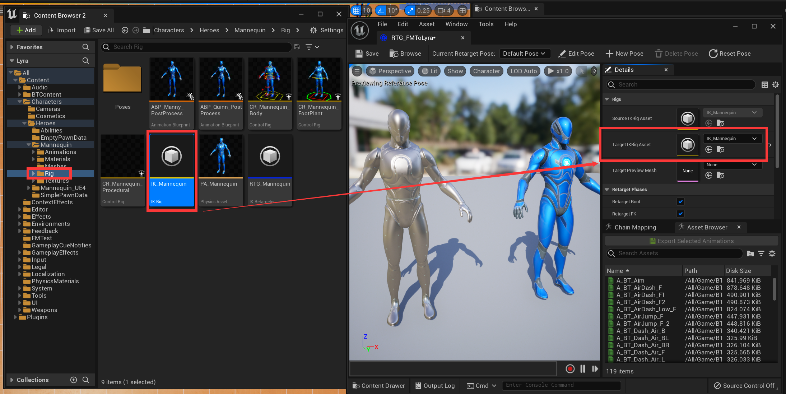Image resolution: width=786 pixels, height=394 pixels.
Task: Click the Content Browser Settings gear
Action: [x=326, y=30]
